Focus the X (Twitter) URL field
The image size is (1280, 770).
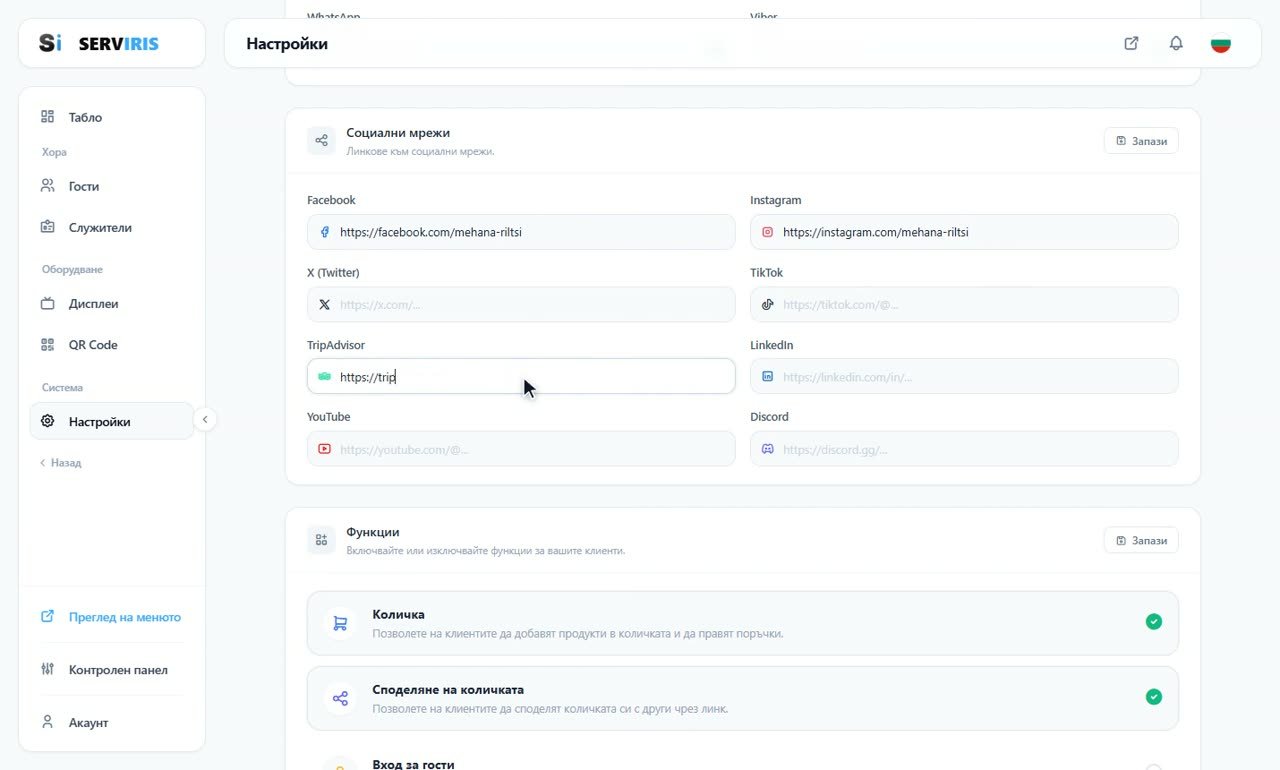[521, 304]
